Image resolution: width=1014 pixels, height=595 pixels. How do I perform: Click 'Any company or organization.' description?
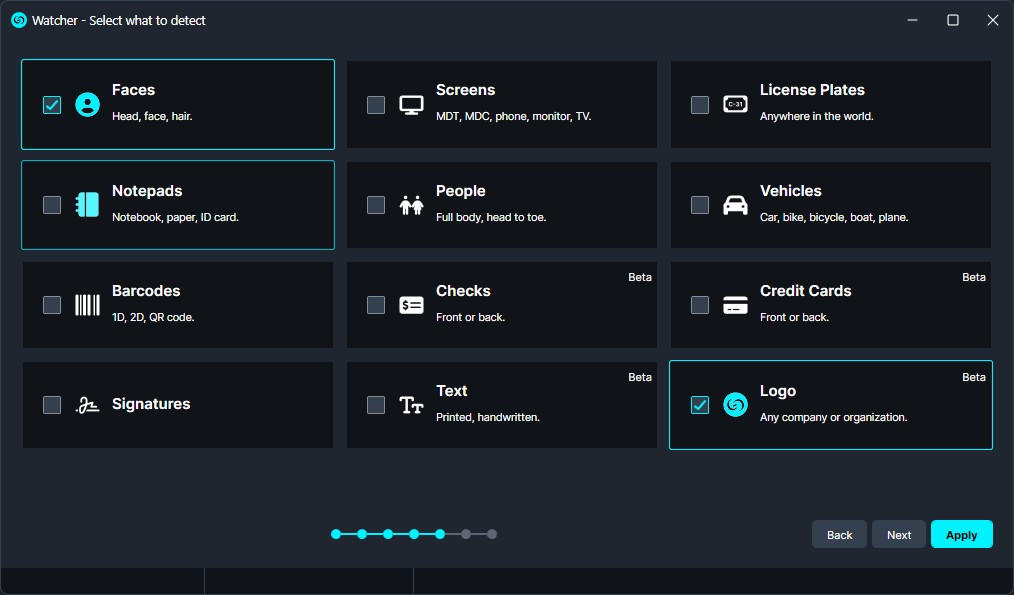click(x=834, y=418)
